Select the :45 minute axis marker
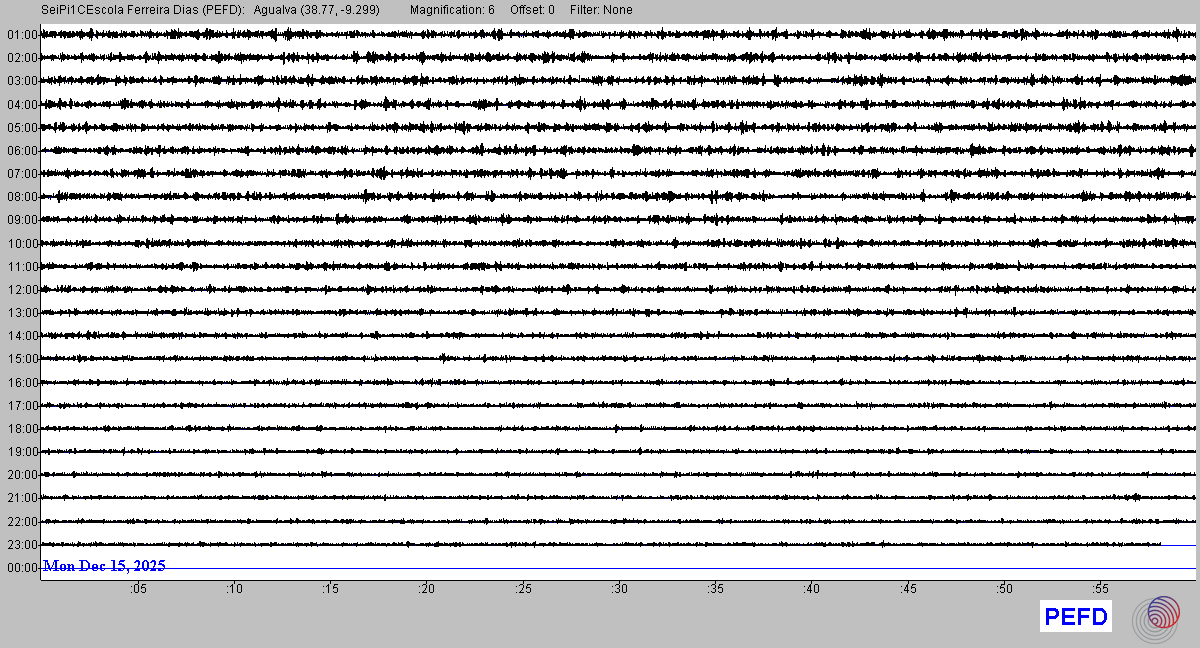The image size is (1200, 648). (908, 590)
